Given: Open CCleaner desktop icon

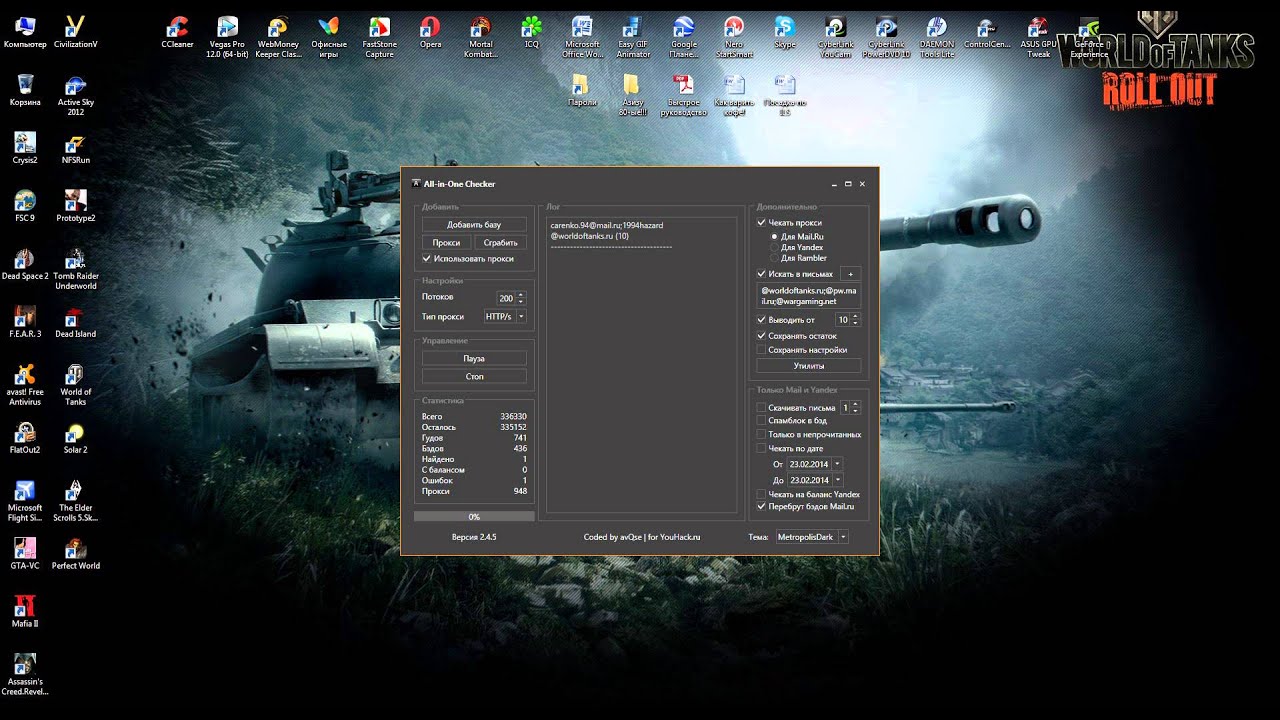Looking at the screenshot, I should (177, 33).
